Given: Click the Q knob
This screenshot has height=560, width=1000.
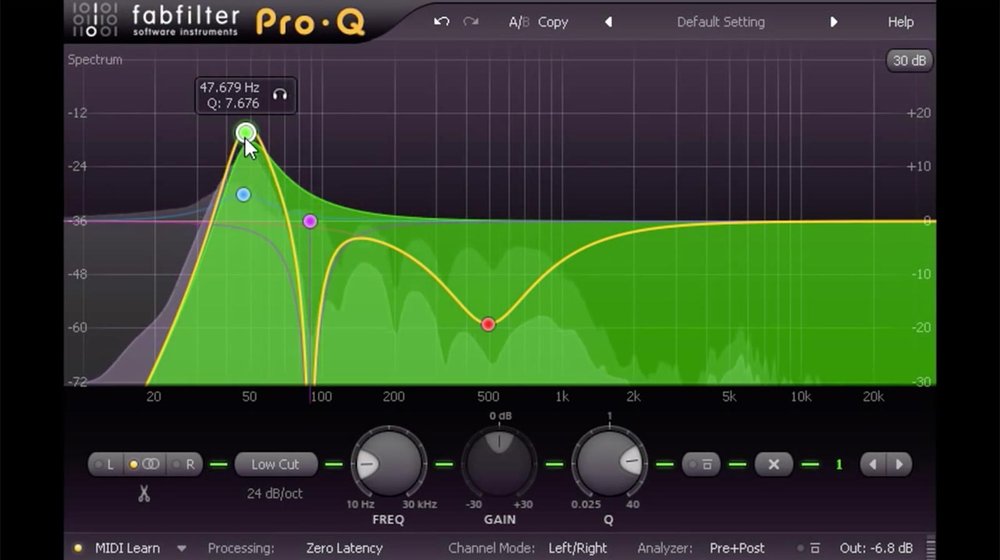Looking at the screenshot, I should [x=609, y=464].
